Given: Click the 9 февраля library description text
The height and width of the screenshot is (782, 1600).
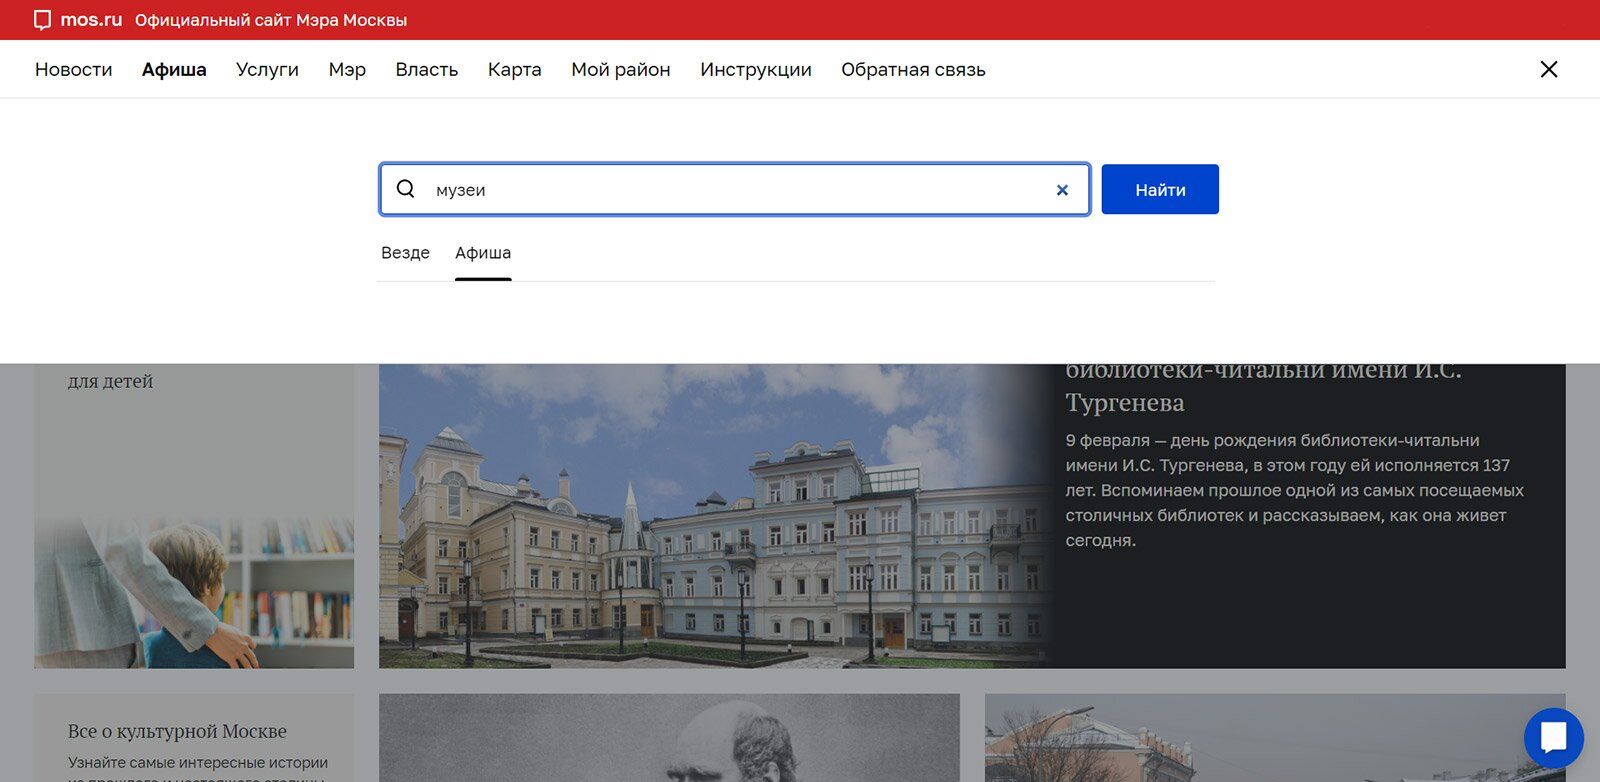Looking at the screenshot, I should pos(1295,490).
